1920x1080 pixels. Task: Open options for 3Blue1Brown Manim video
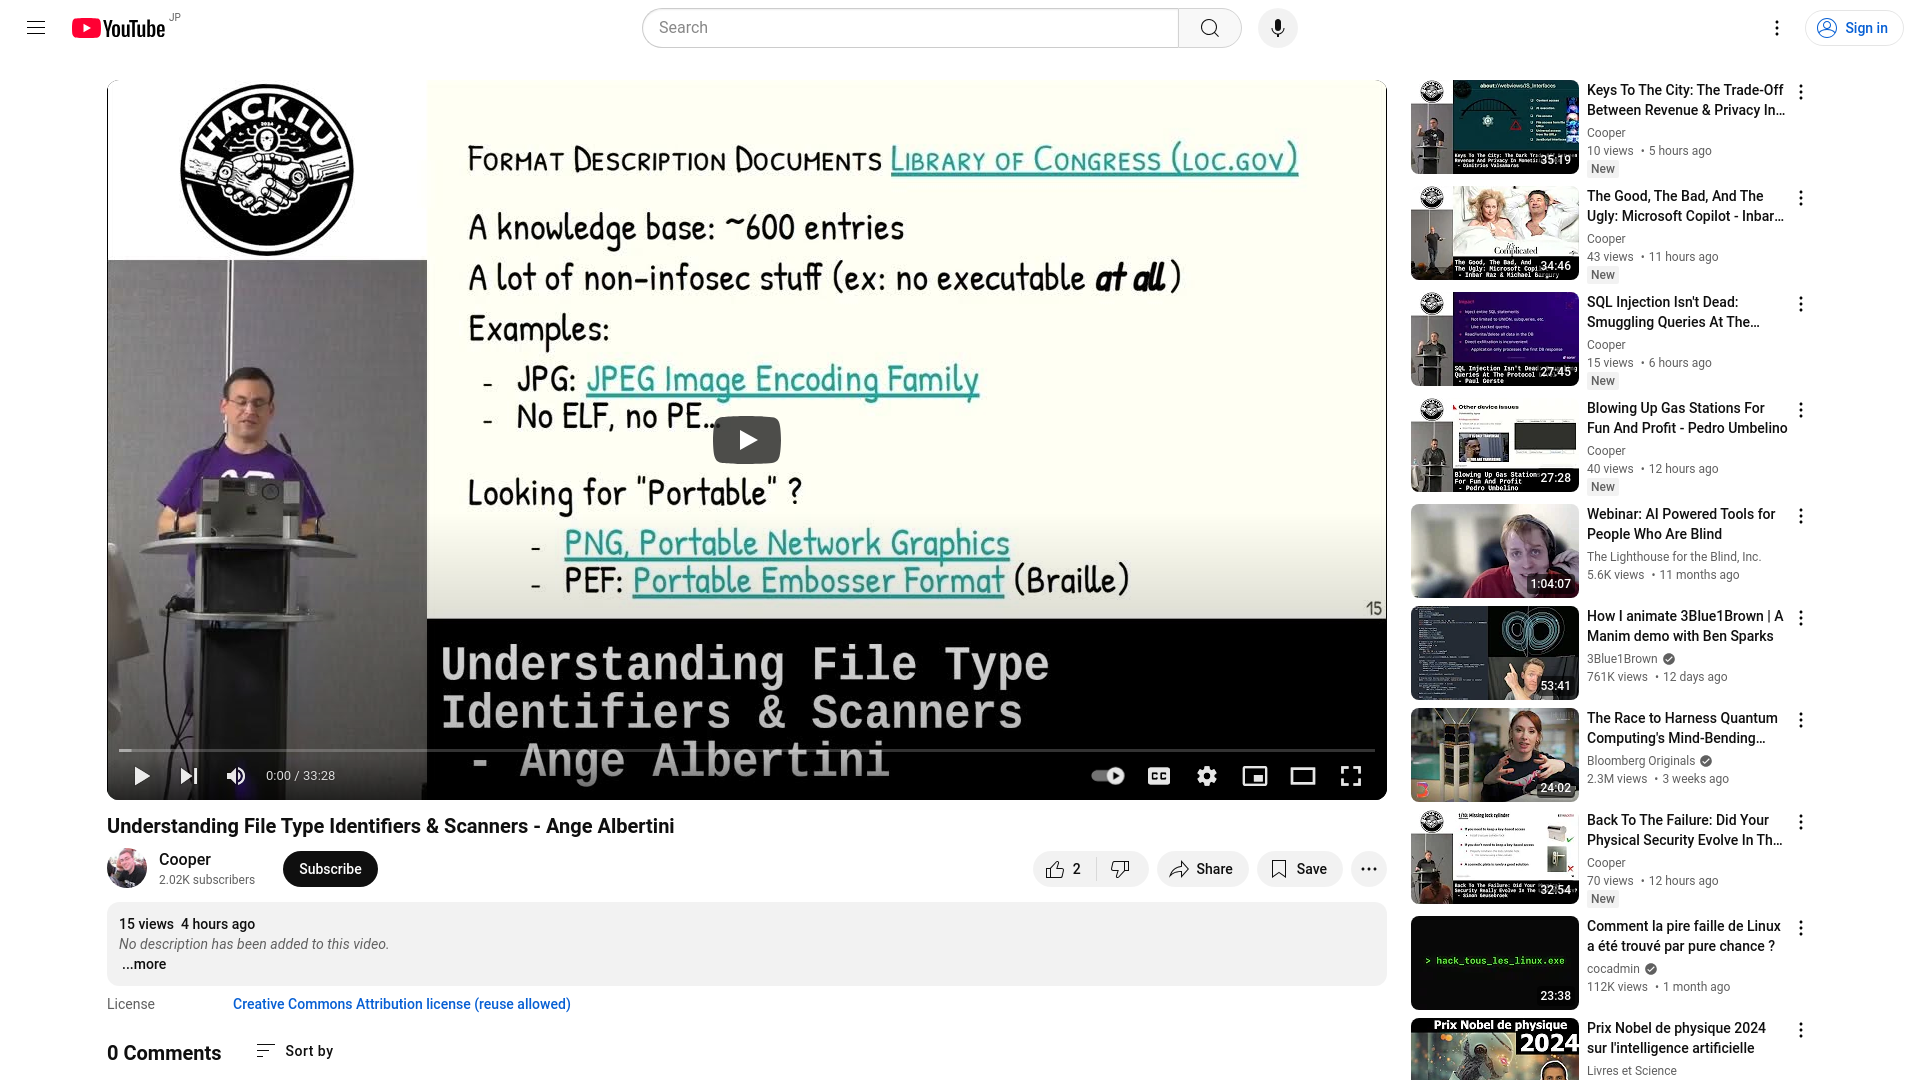(x=1801, y=618)
